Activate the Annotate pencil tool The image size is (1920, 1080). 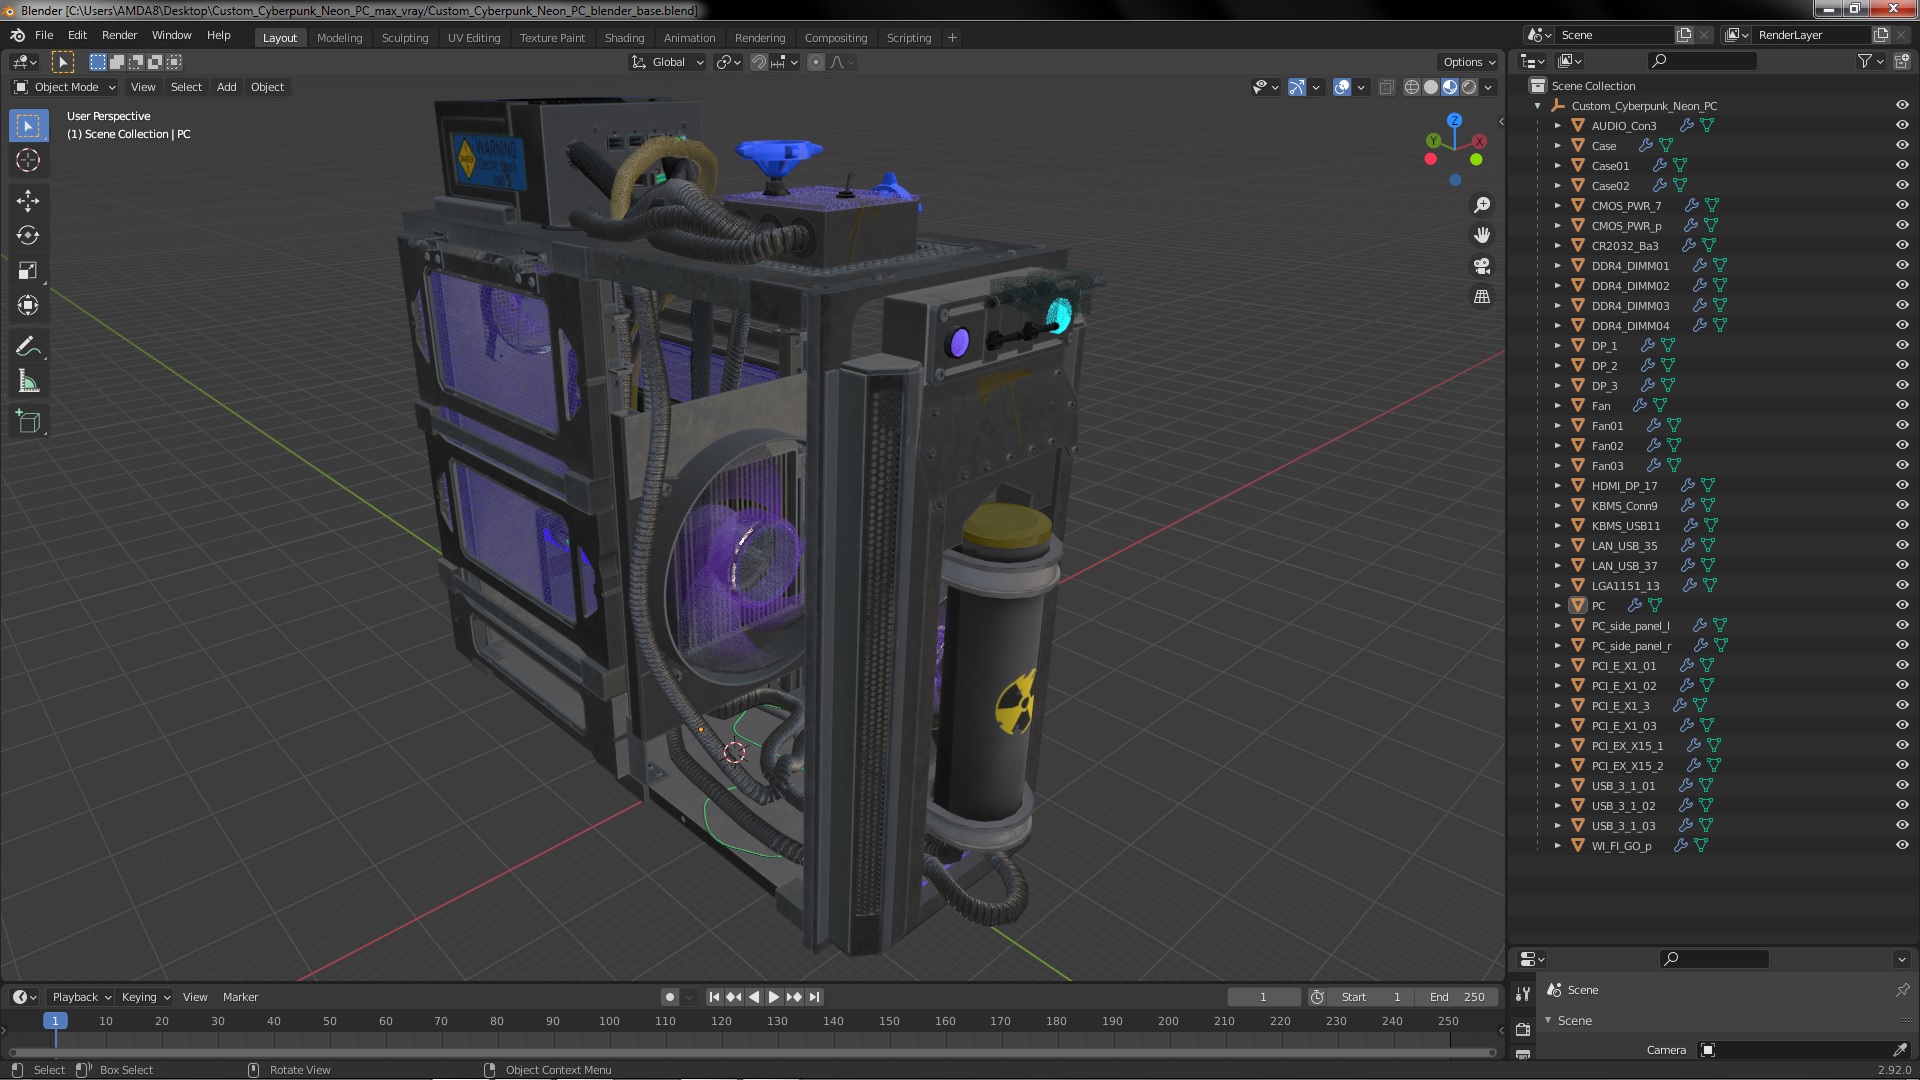click(x=28, y=347)
